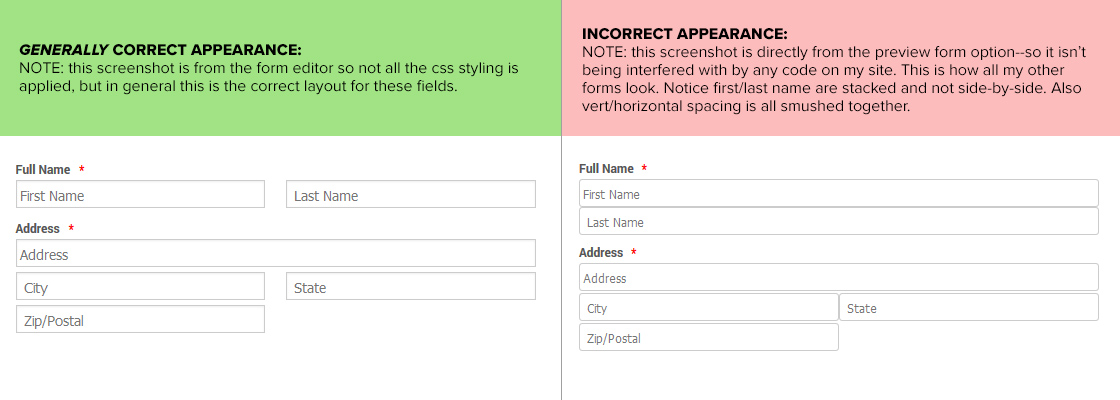Click Full Name label in the correct-appearance form
The height and width of the screenshot is (400, 1120).
[43, 170]
